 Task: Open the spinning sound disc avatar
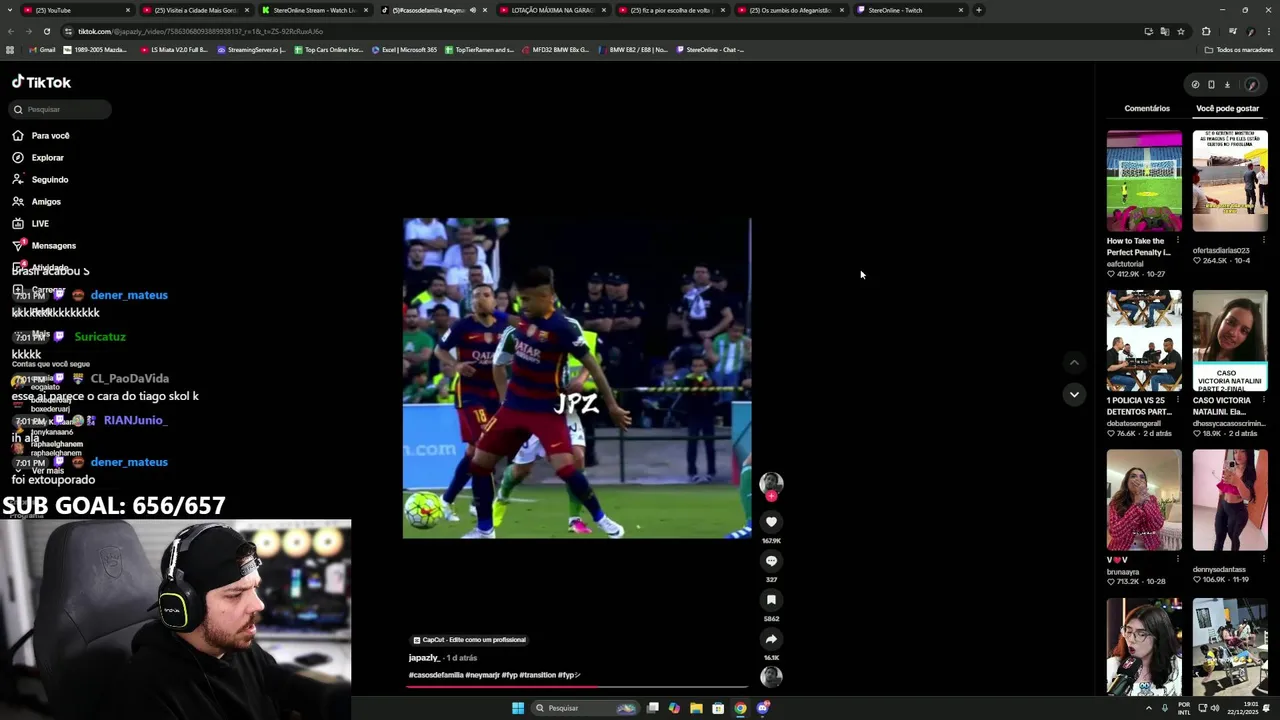tap(771, 677)
